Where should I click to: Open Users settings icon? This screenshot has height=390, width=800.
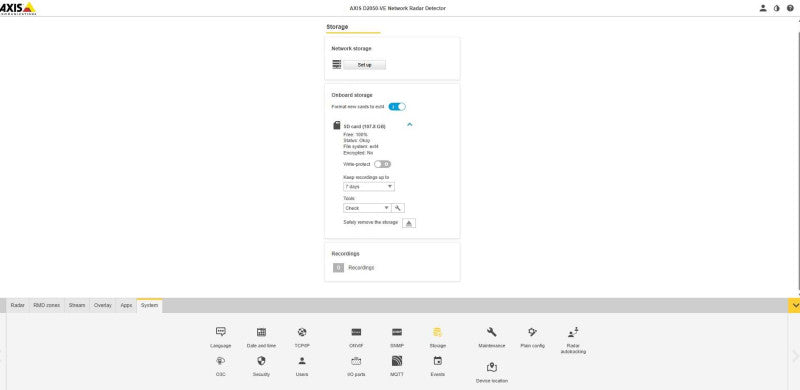coord(302,361)
